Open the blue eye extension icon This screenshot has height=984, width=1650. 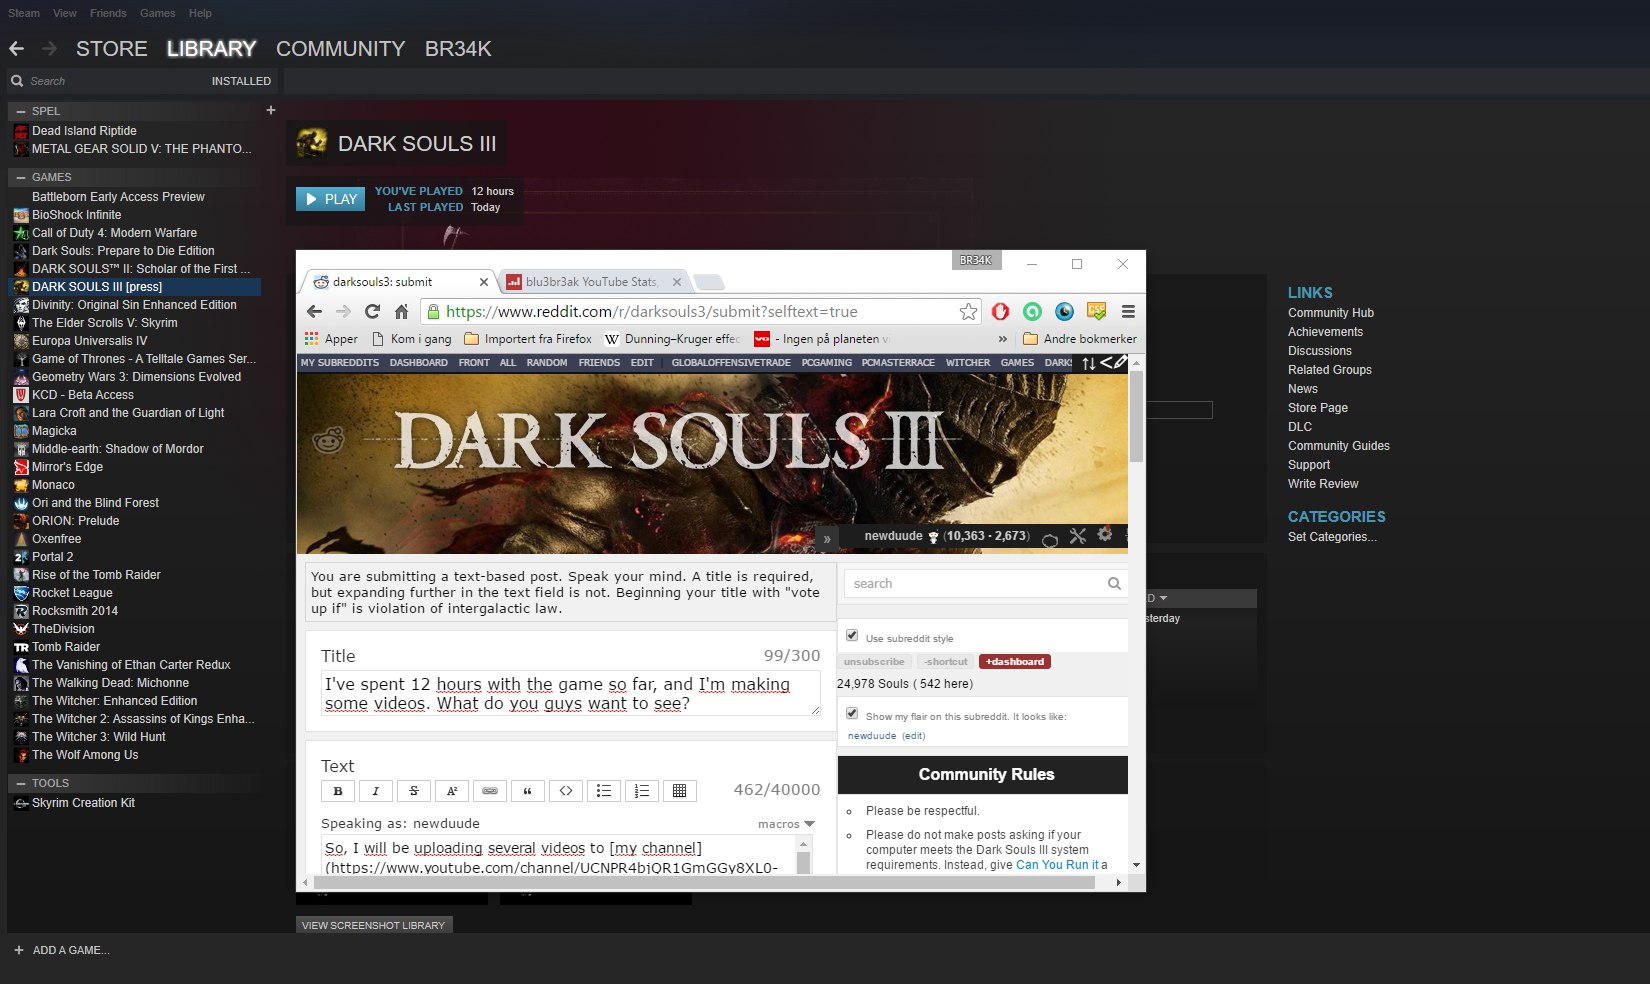pyautogui.click(x=1065, y=311)
